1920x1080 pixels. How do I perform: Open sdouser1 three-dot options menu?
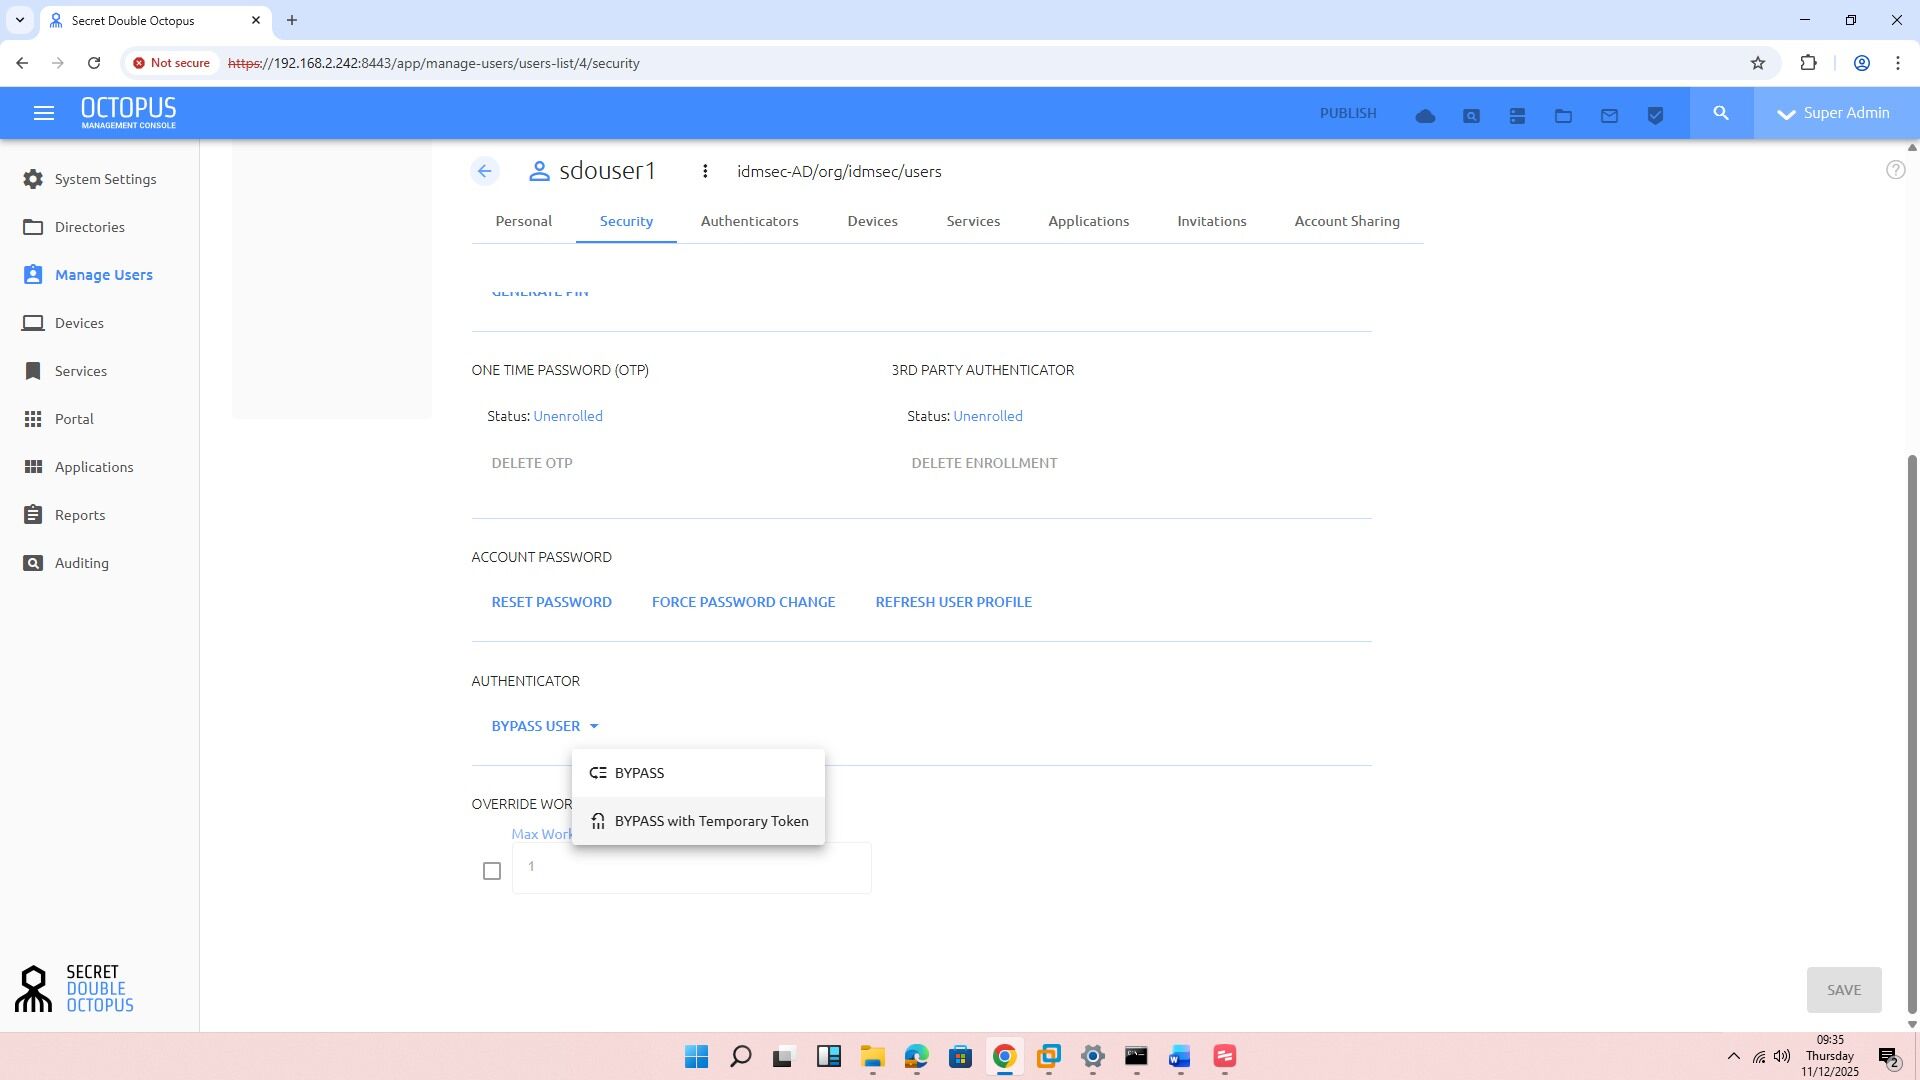coord(705,171)
